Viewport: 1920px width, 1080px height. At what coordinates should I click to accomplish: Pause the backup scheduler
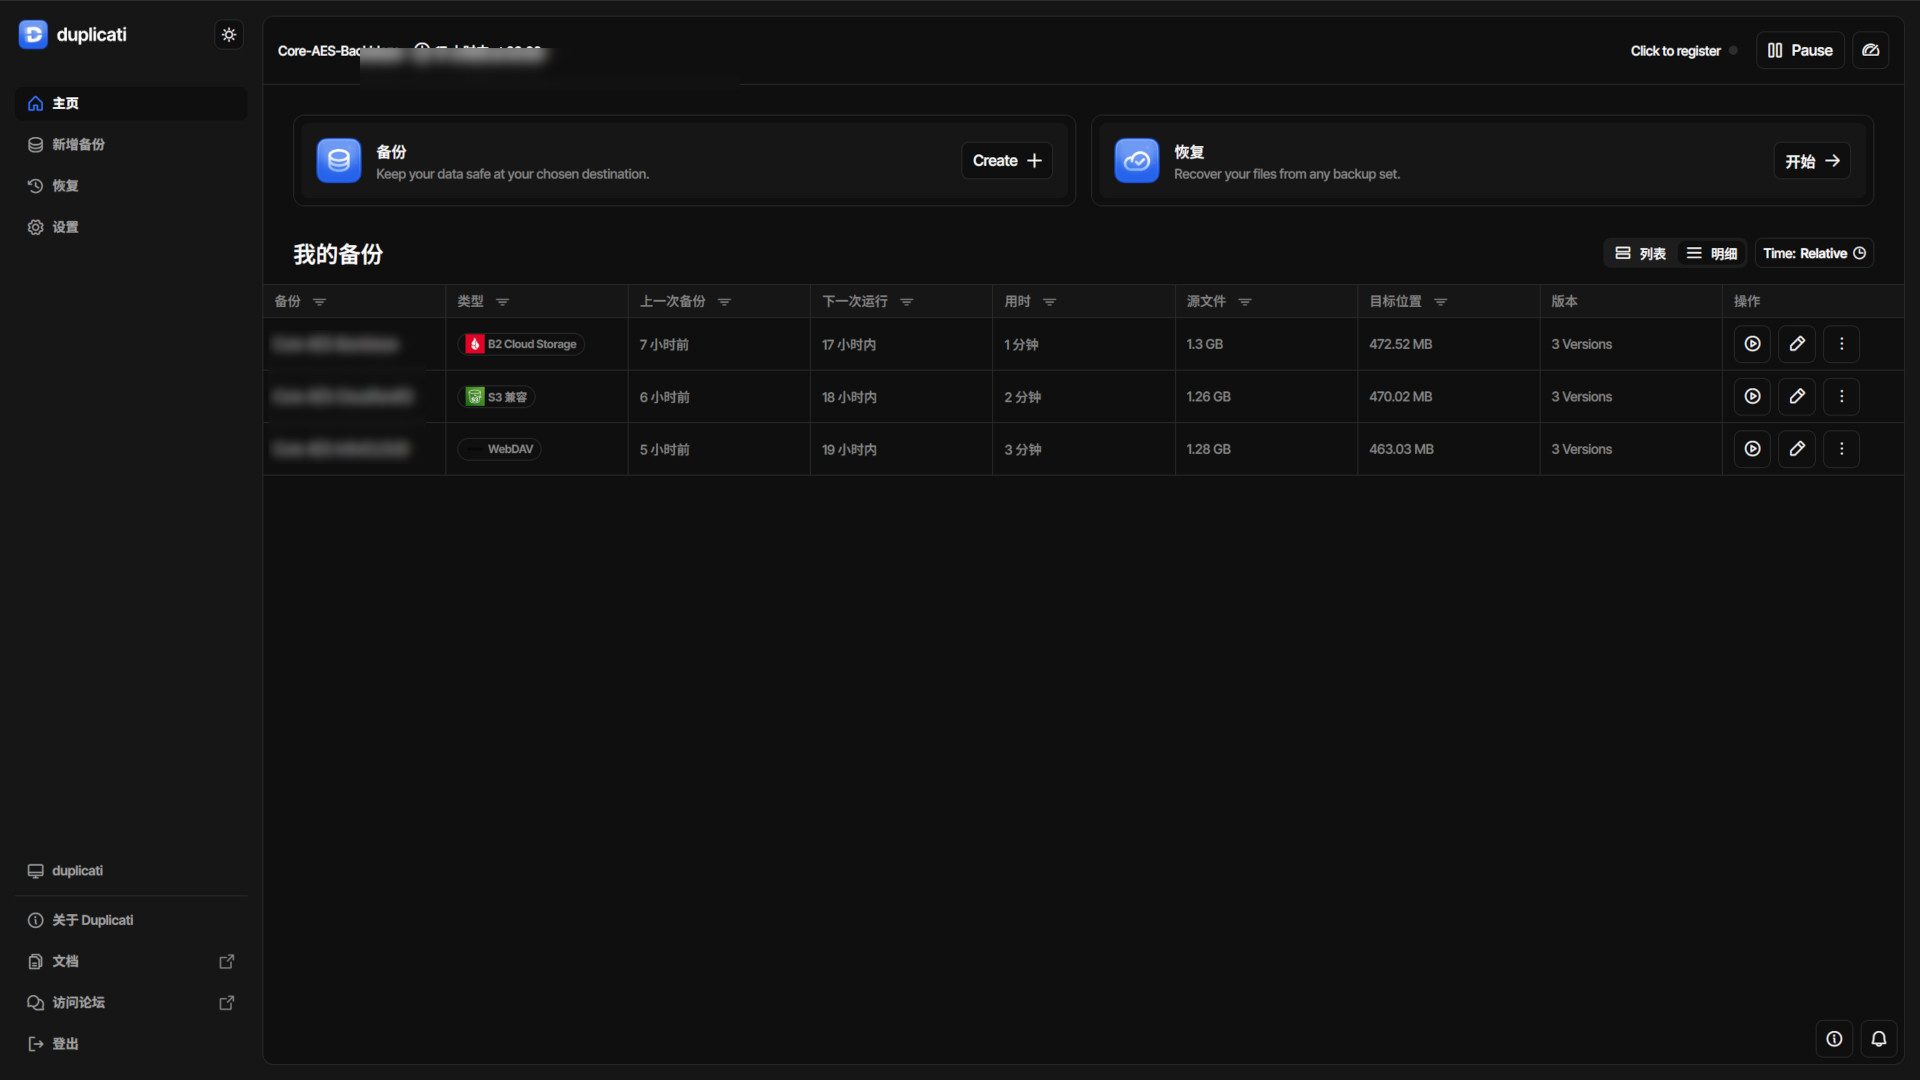1800,50
